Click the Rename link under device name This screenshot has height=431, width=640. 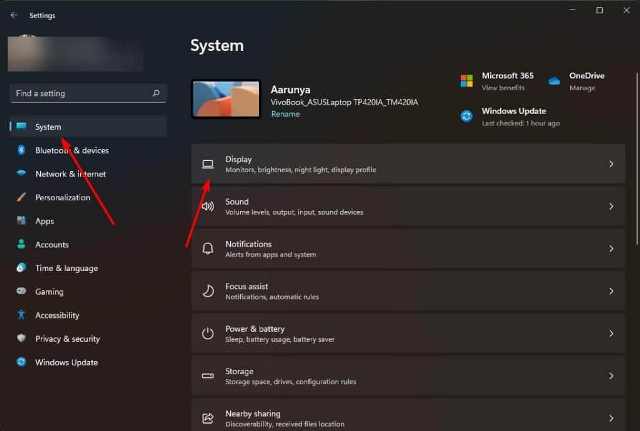point(285,114)
